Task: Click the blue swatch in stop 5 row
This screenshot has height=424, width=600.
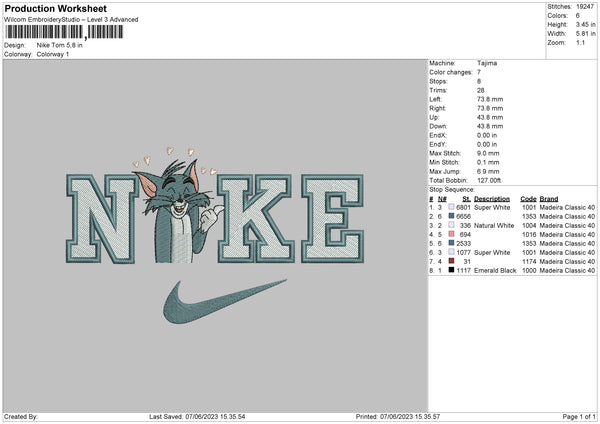Action: (x=451, y=243)
